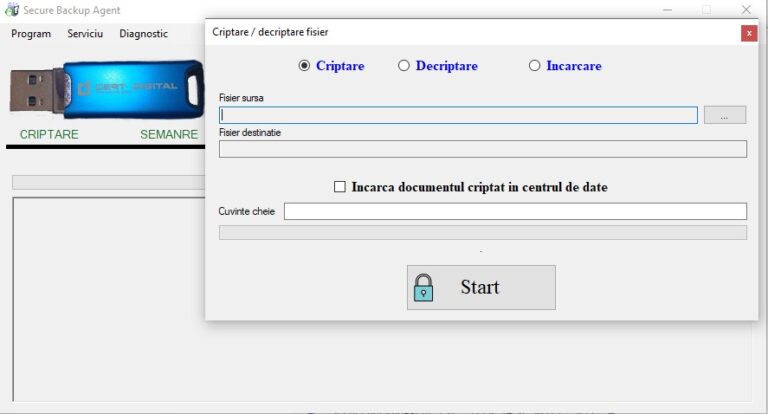768x414 pixels.
Task: Select the green SEMANRE label
Action: 169,134
